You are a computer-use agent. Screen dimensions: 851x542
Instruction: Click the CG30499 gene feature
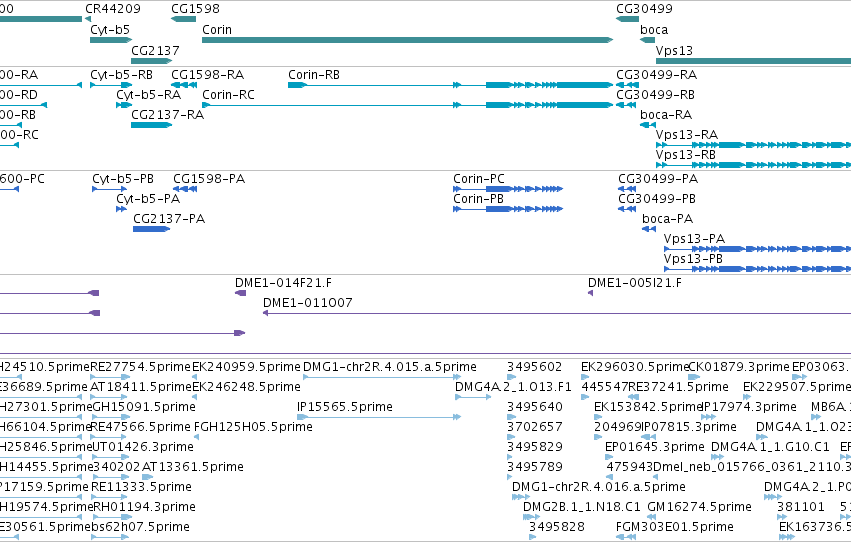[x=627, y=20]
